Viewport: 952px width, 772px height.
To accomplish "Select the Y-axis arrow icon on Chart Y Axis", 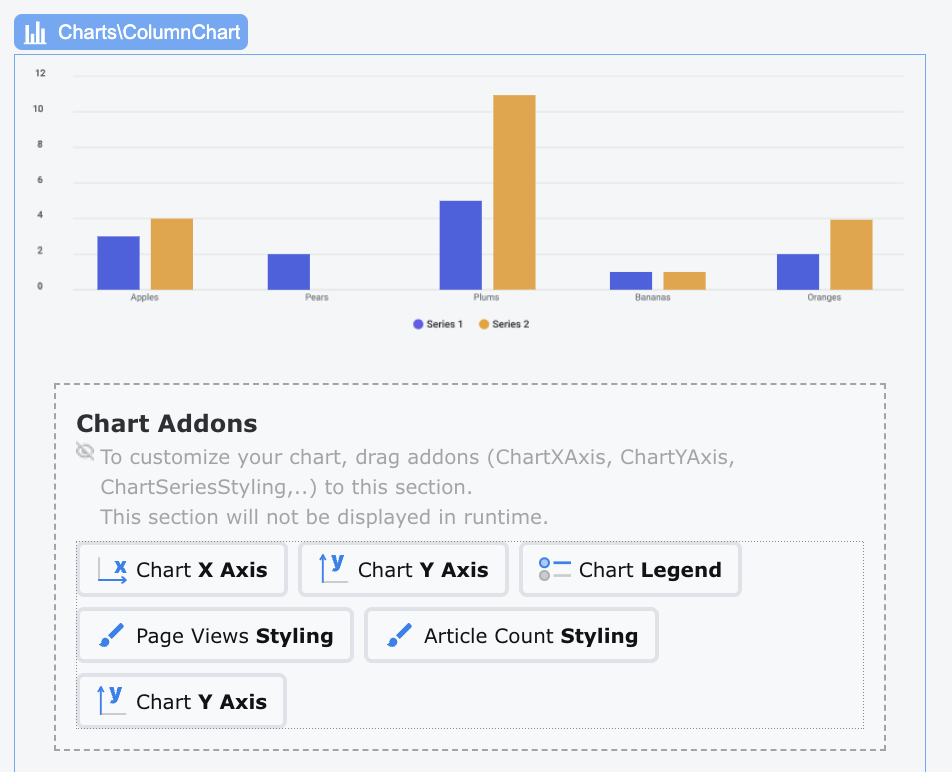I will point(331,568).
